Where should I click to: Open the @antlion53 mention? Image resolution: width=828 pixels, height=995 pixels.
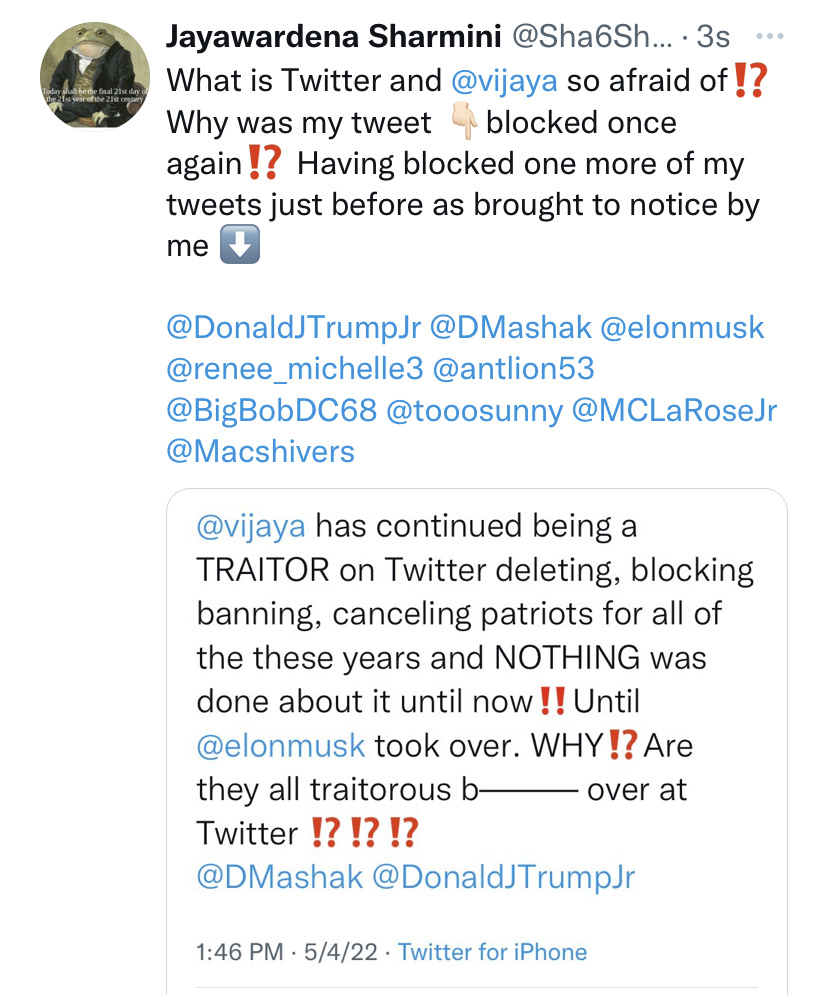(514, 369)
